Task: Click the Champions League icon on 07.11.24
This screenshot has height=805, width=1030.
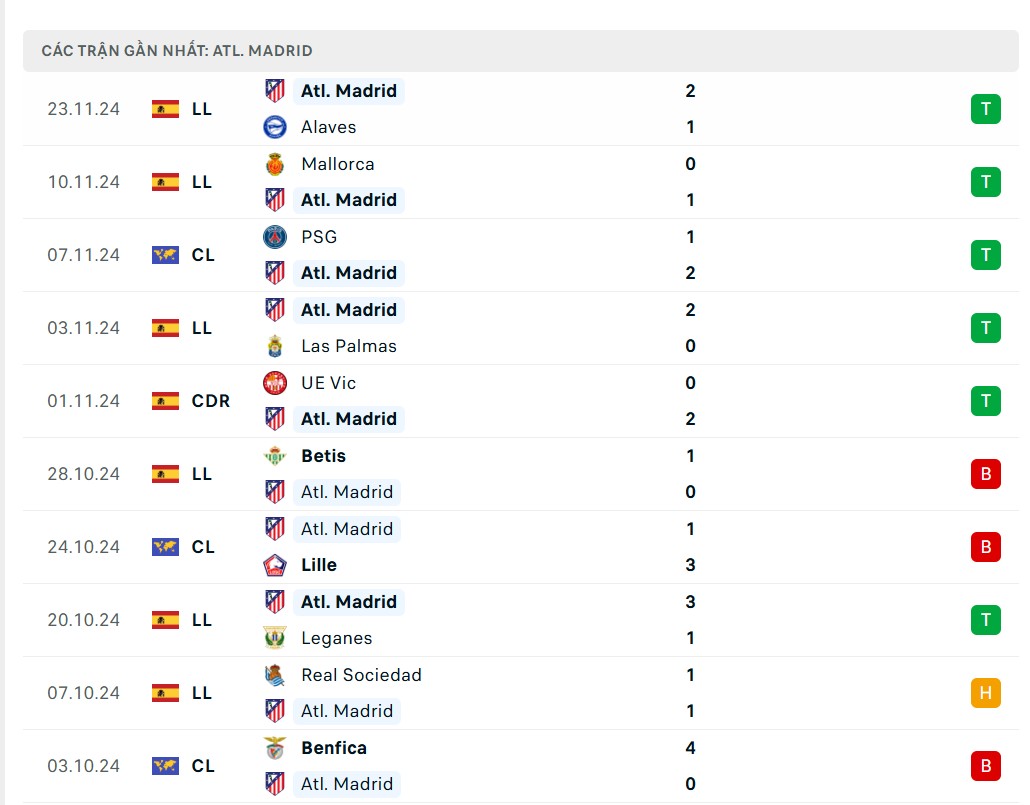Action: click(165, 255)
